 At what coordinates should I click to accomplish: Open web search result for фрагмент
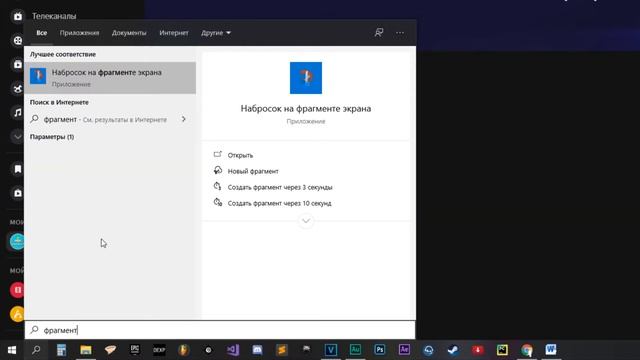click(102, 119)
